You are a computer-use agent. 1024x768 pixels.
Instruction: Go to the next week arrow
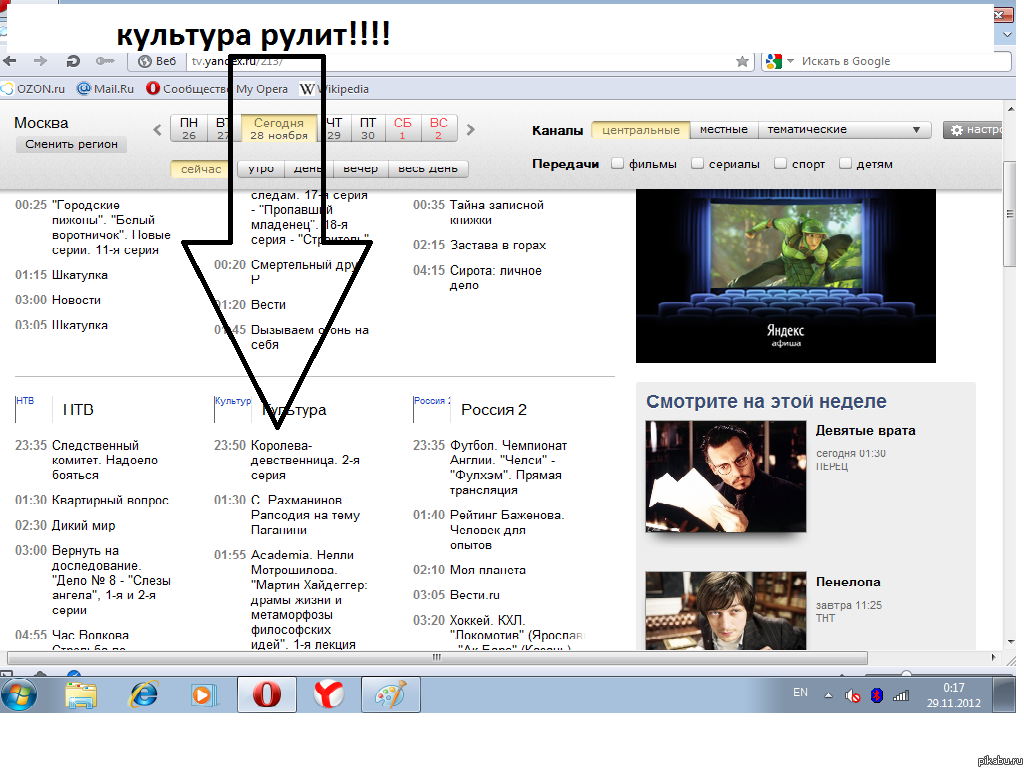[x=471, y=129]
